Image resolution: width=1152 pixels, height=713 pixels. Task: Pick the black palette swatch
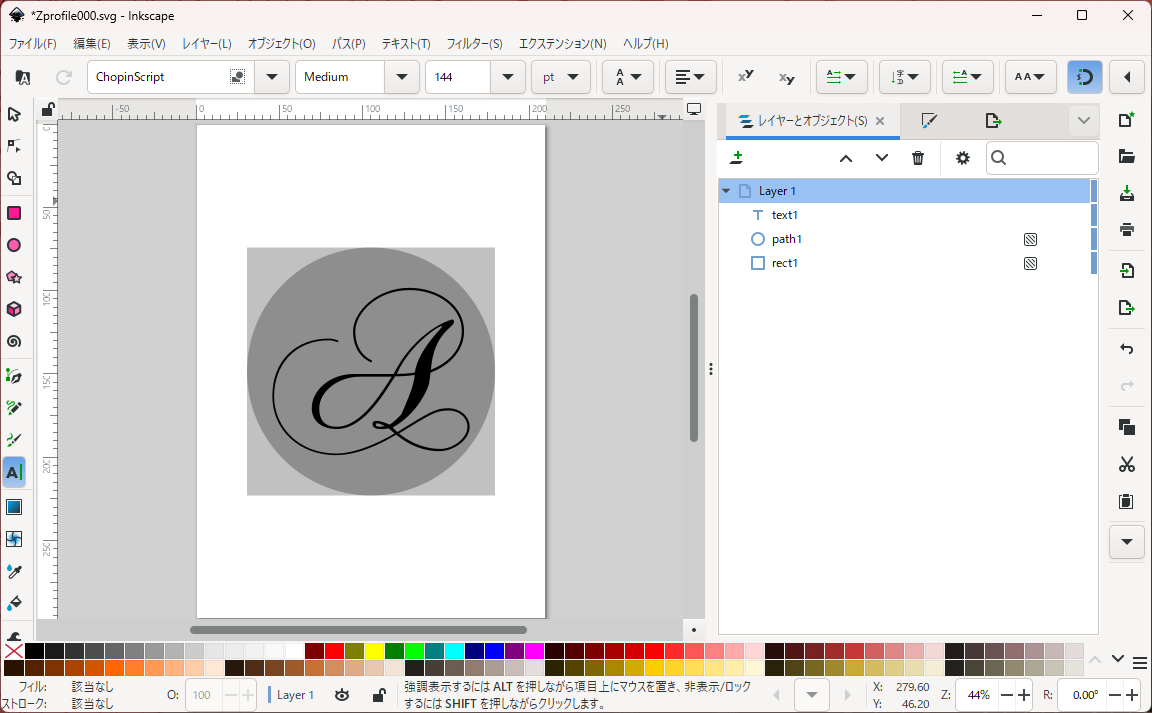click(34, 651)
